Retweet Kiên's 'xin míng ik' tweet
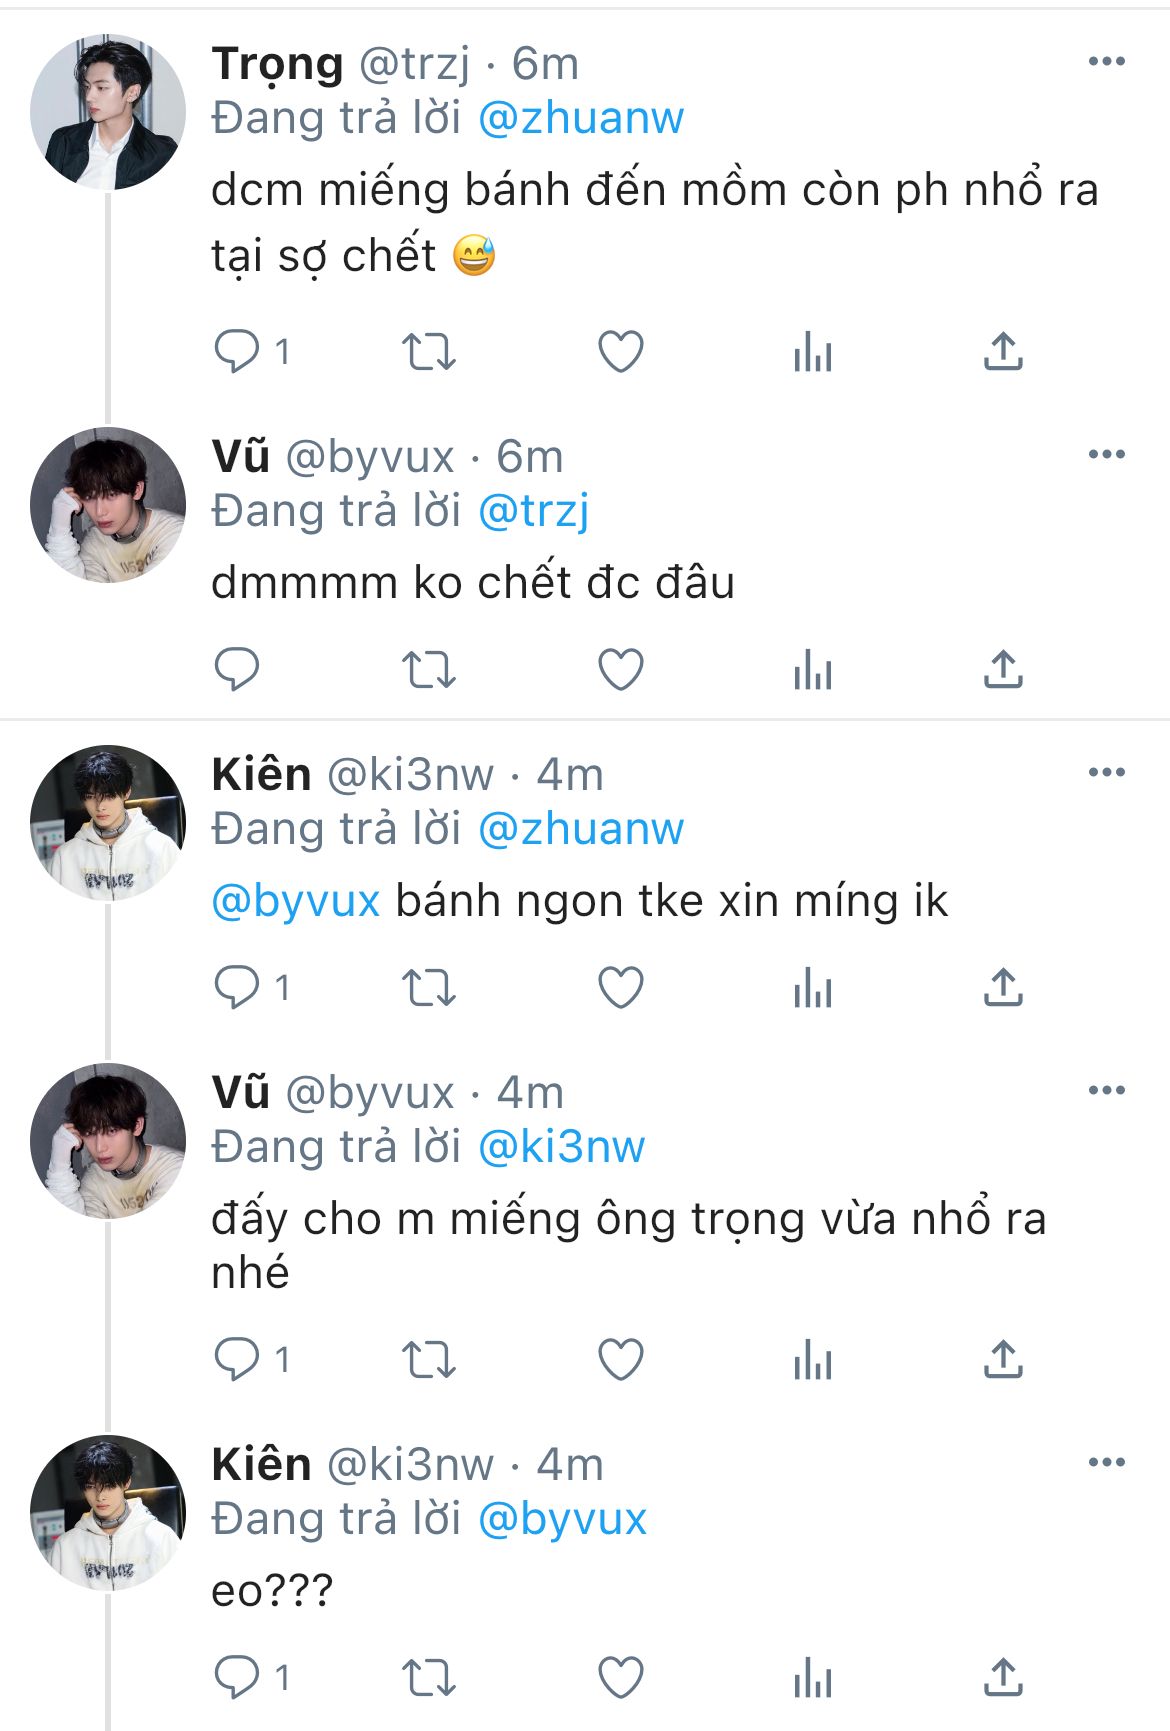 (428, 988)
